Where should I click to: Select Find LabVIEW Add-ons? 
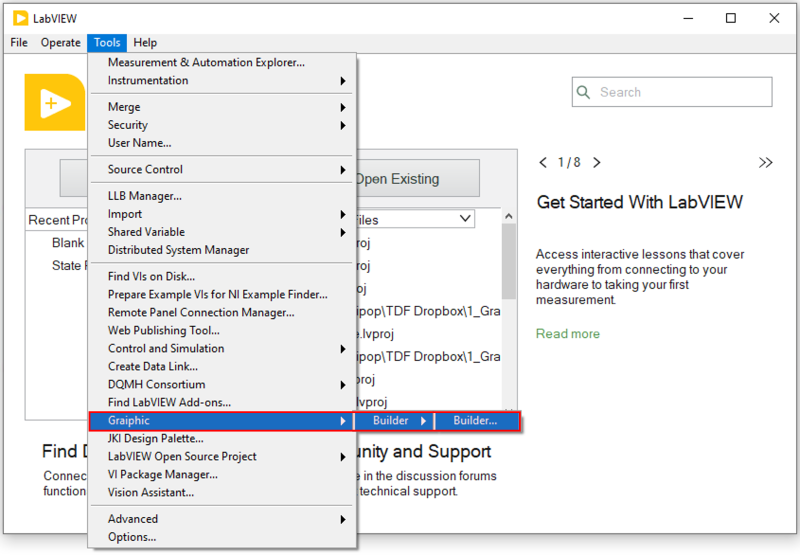tap(221, 402)
